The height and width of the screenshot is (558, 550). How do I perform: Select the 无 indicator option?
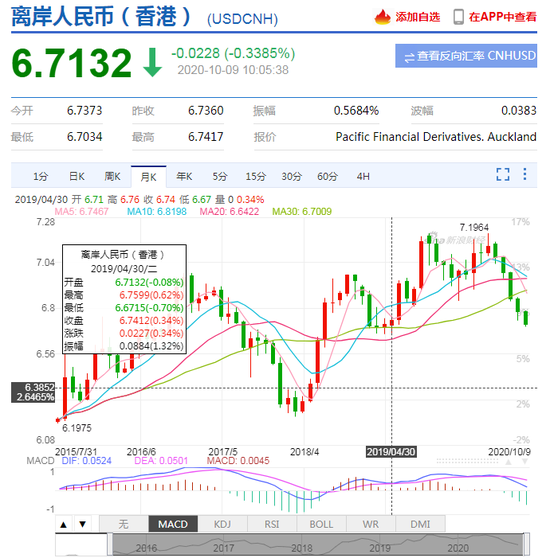click(123, 524)
